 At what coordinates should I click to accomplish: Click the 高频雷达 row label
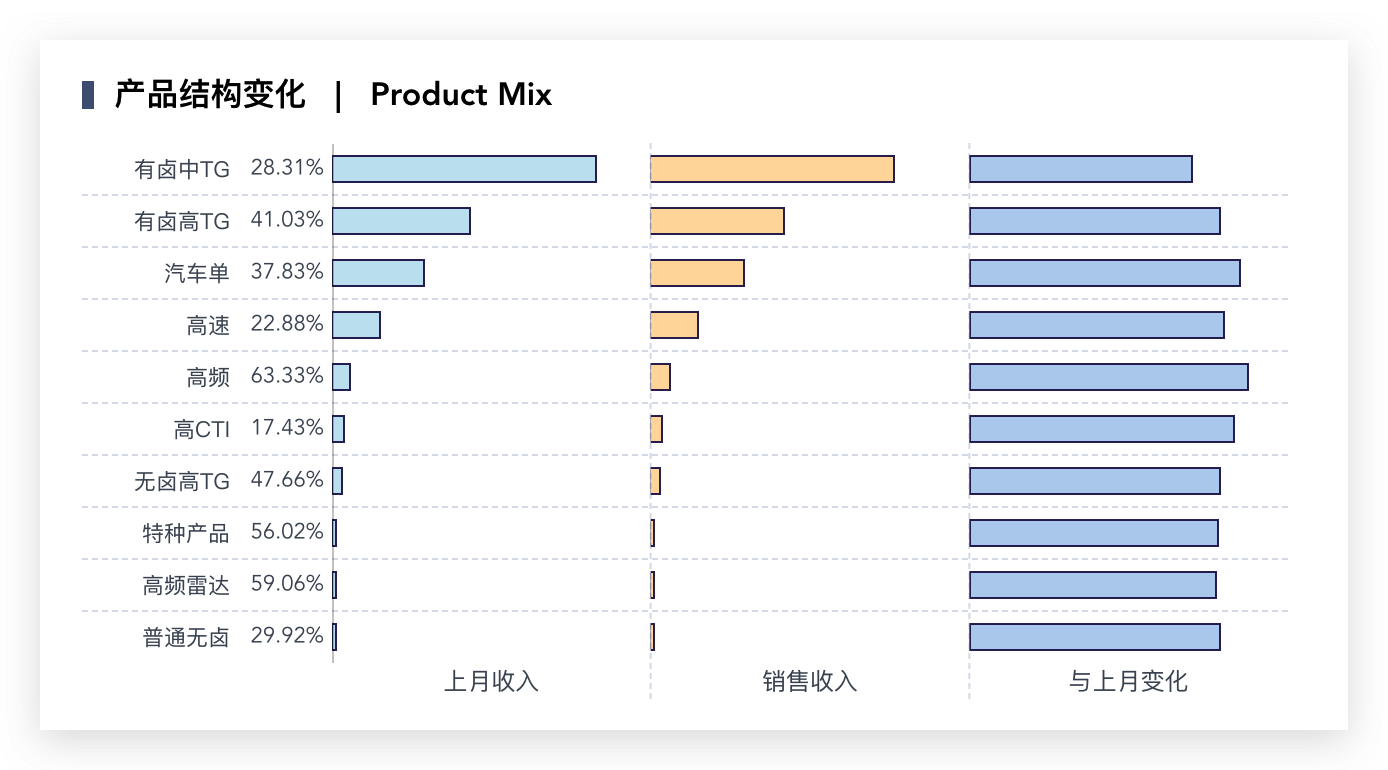pyautogui.click(x=186, y=585)
